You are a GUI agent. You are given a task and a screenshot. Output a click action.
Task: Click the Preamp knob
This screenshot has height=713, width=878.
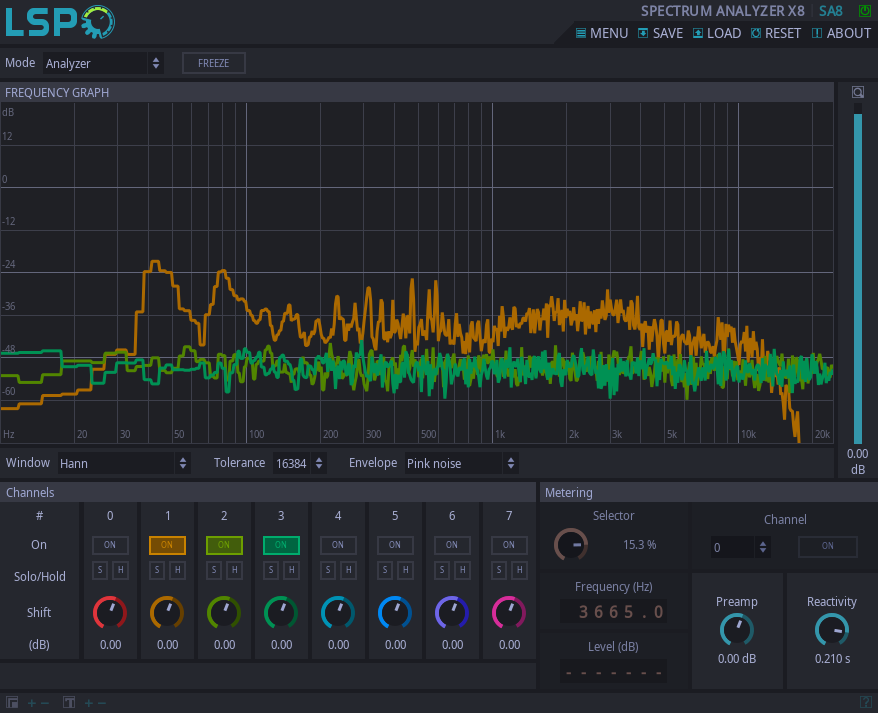point(737,630)
